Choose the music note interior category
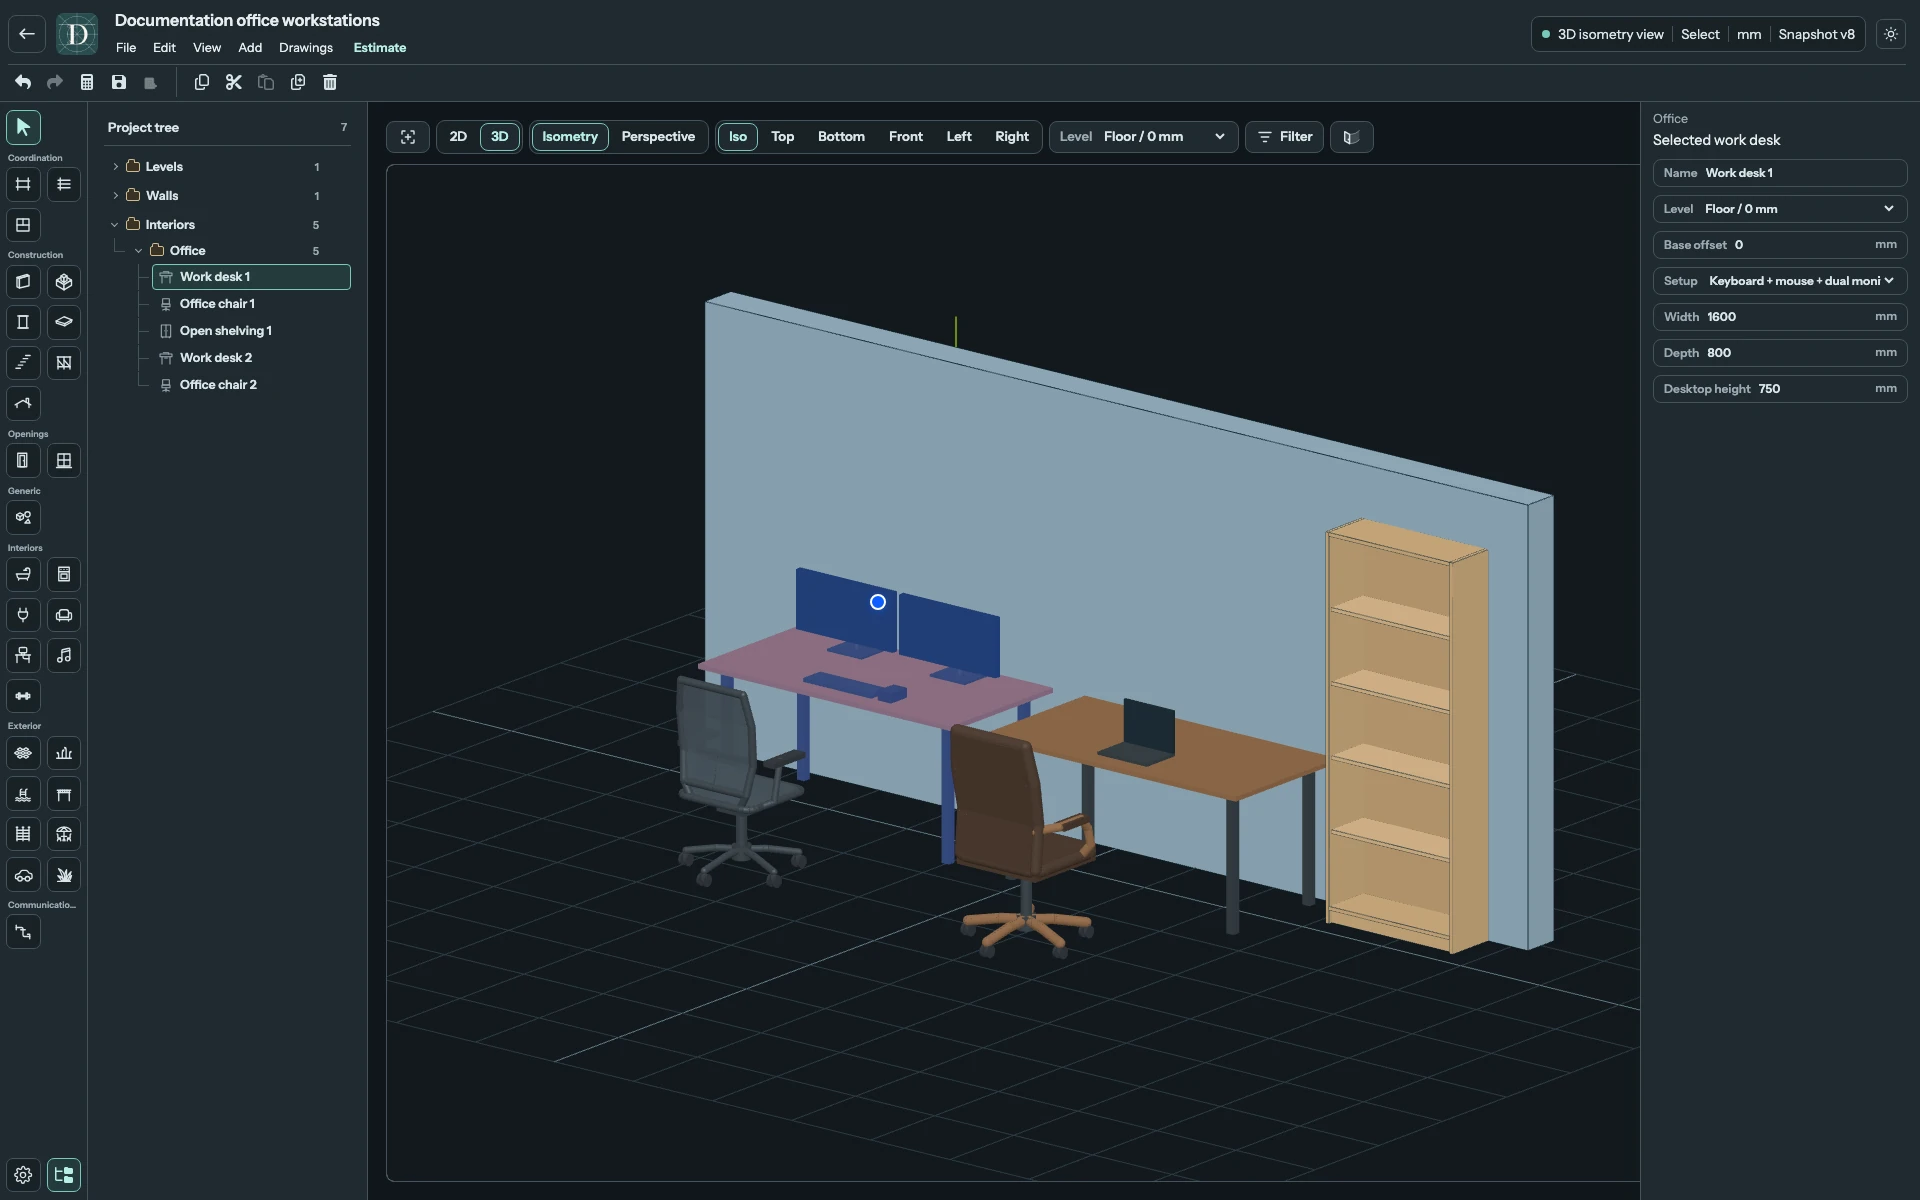1920x1200 pixels. pos(64,656)
